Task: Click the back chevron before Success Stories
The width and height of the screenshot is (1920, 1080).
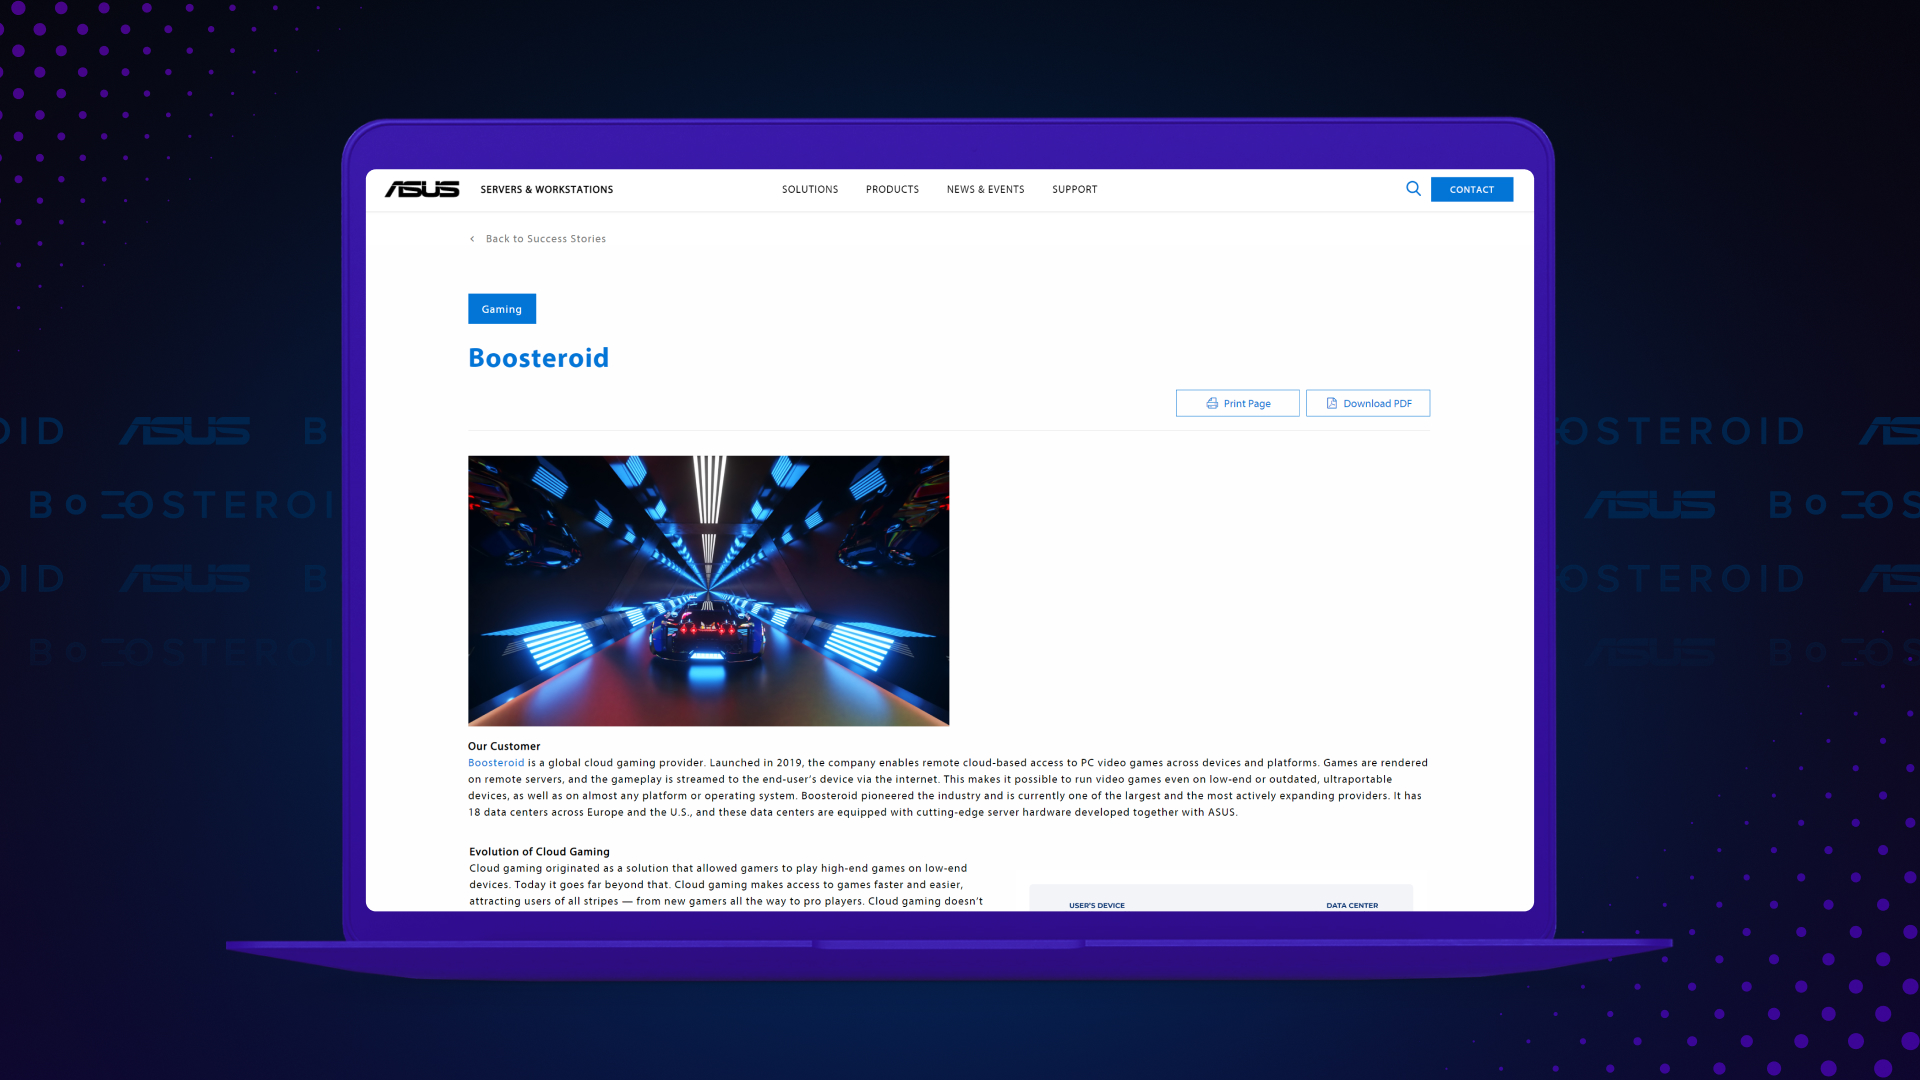Action: pyautogui.click(x=472, y=239)
